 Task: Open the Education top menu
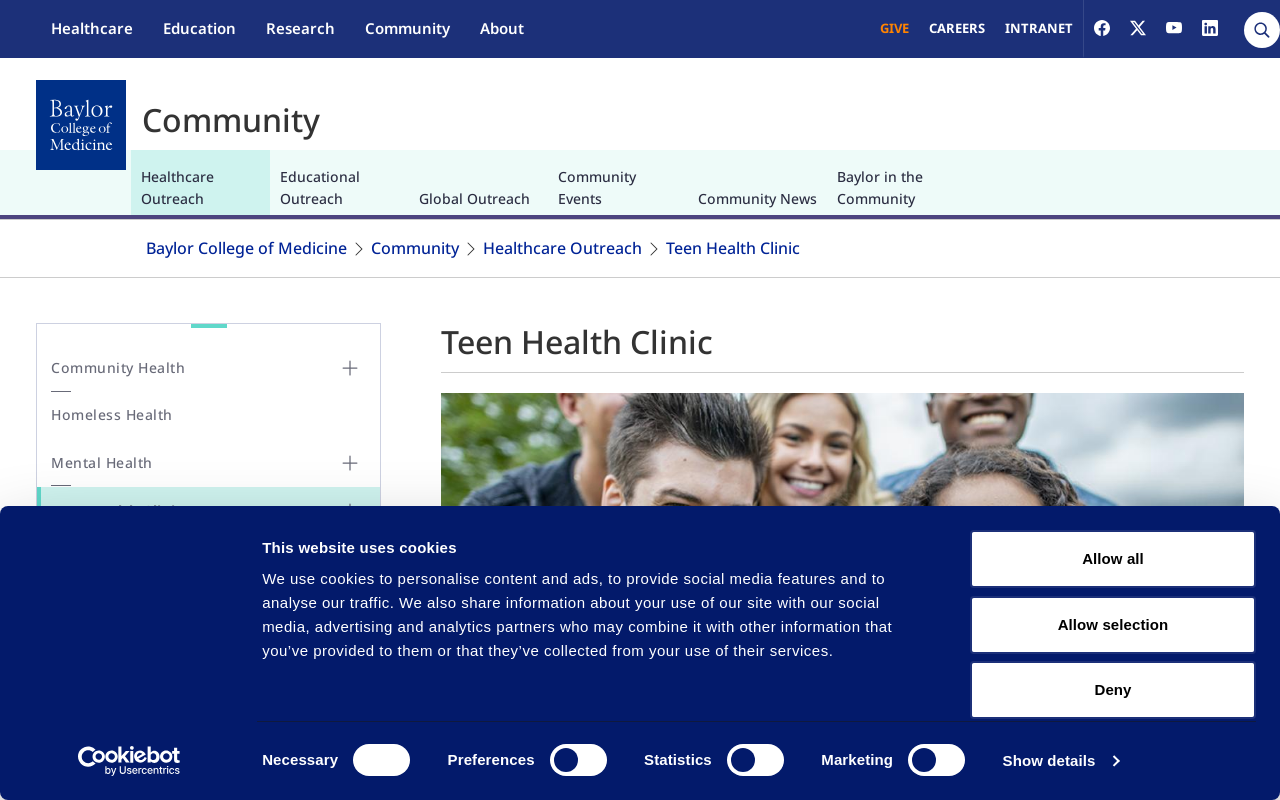click(x=199, y=28)
